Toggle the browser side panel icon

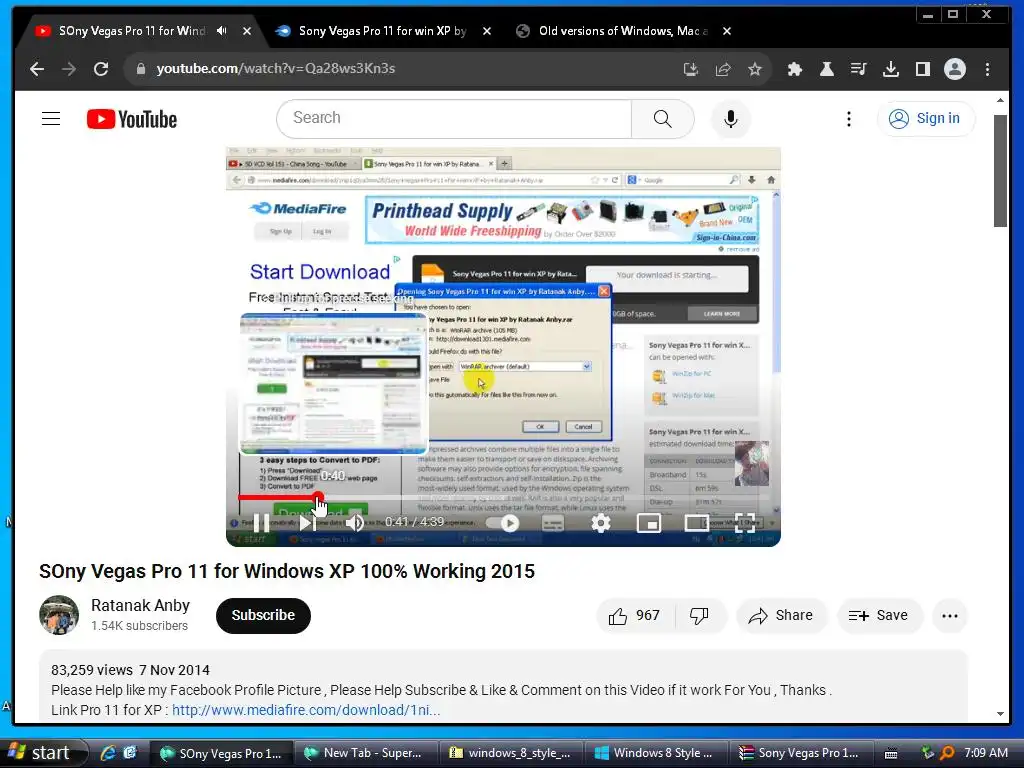(923, 69)
